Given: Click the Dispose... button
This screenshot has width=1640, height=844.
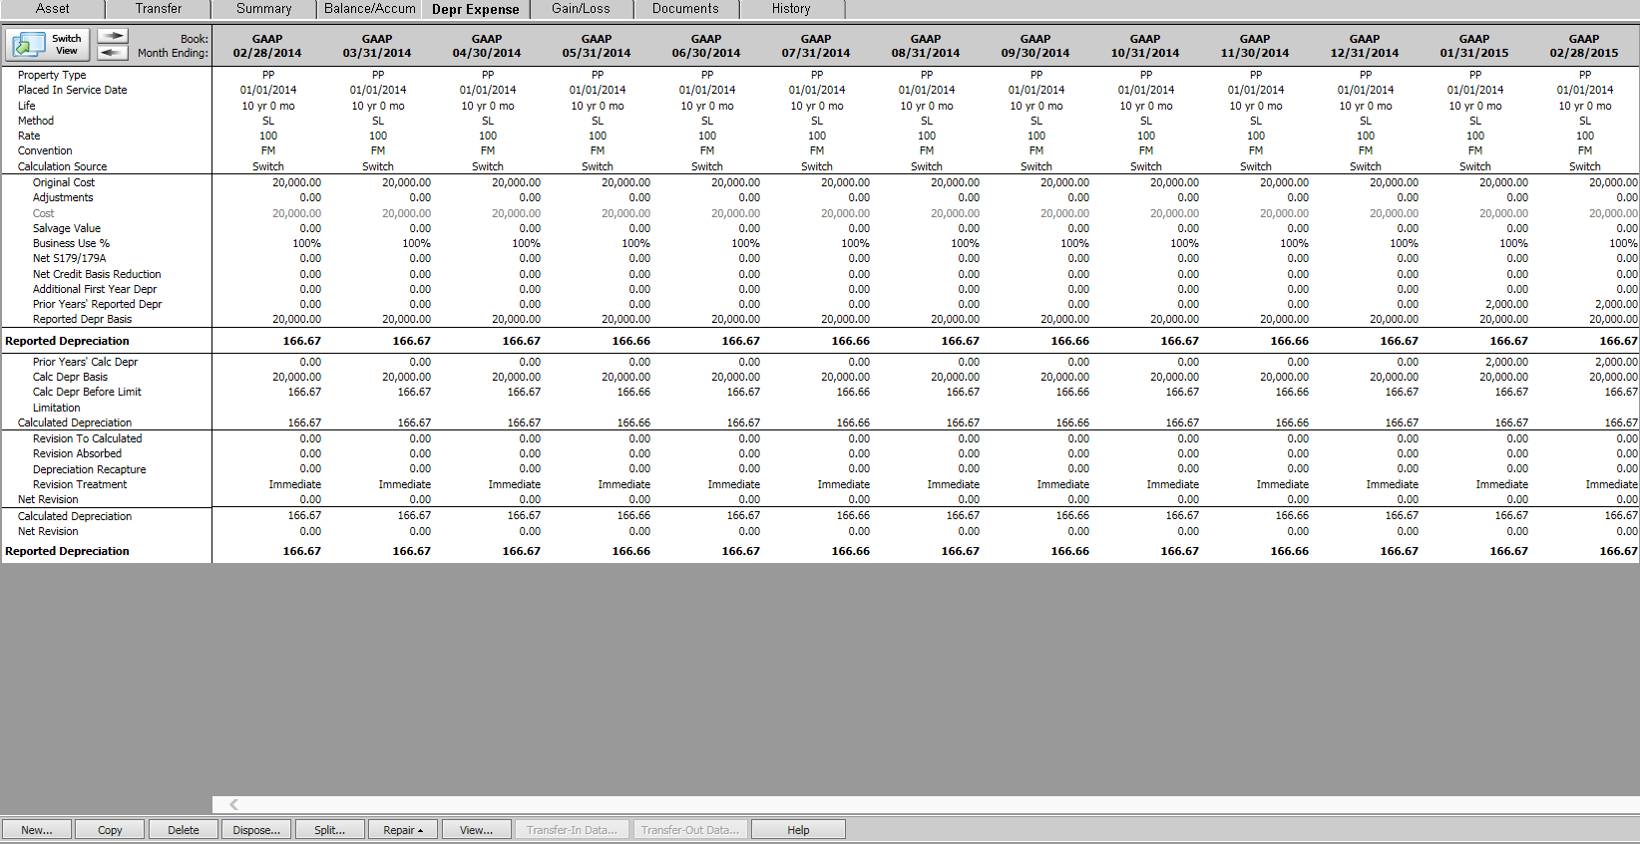Looking at the screenshot, I should point(256,830).
